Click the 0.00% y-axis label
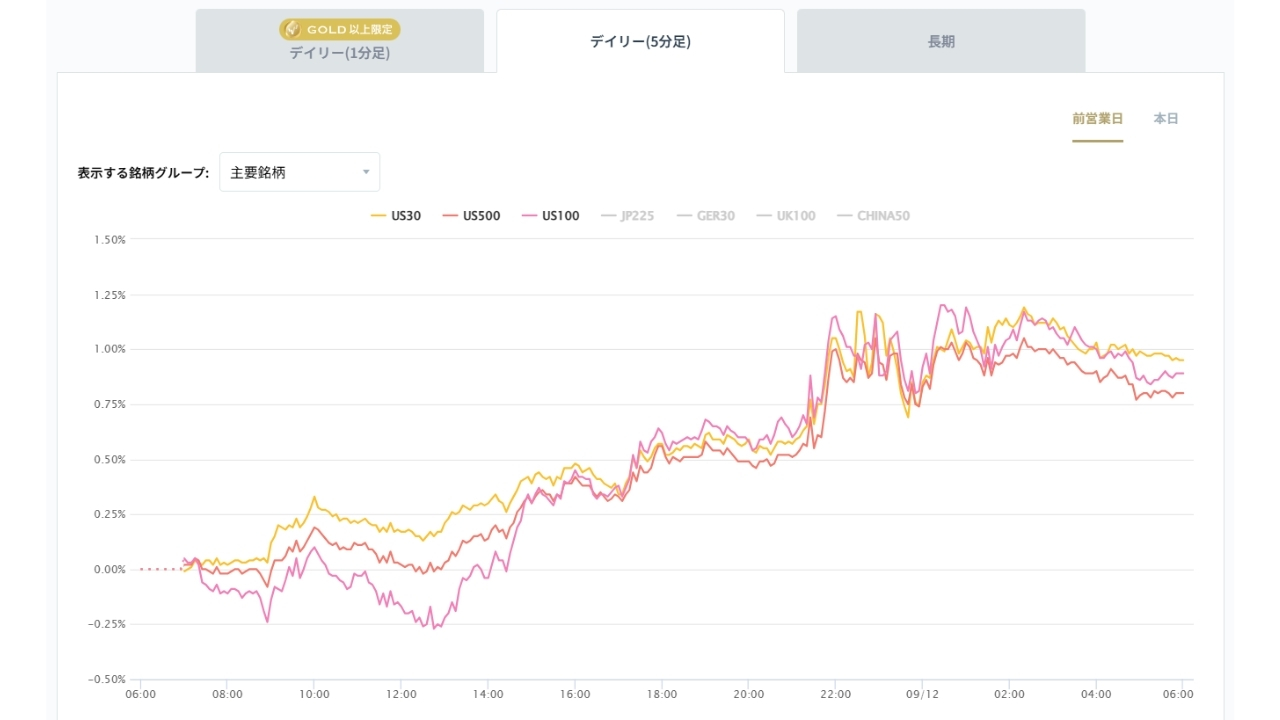Viewport: 1280px width, 720px height. click(109, 569)
